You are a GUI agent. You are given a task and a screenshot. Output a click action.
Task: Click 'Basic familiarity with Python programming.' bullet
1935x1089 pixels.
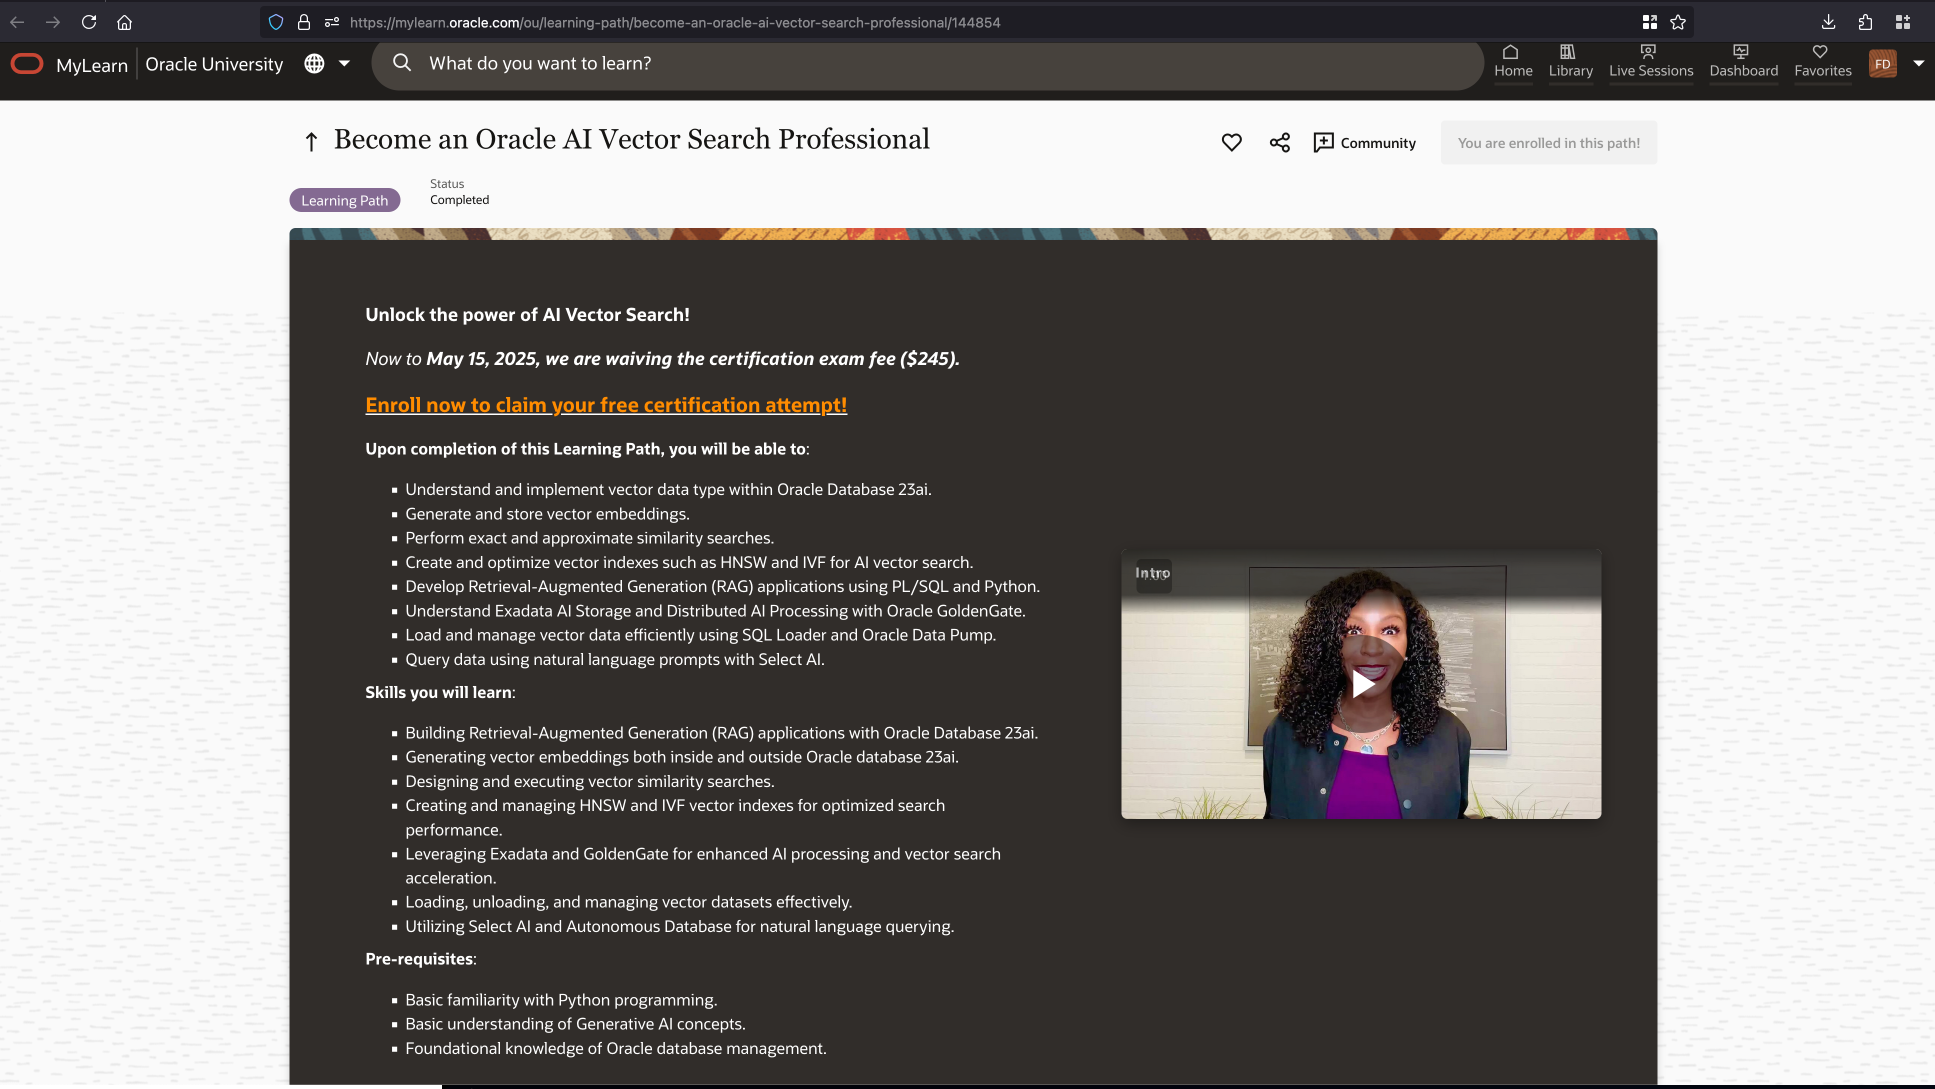(561, 1000)
